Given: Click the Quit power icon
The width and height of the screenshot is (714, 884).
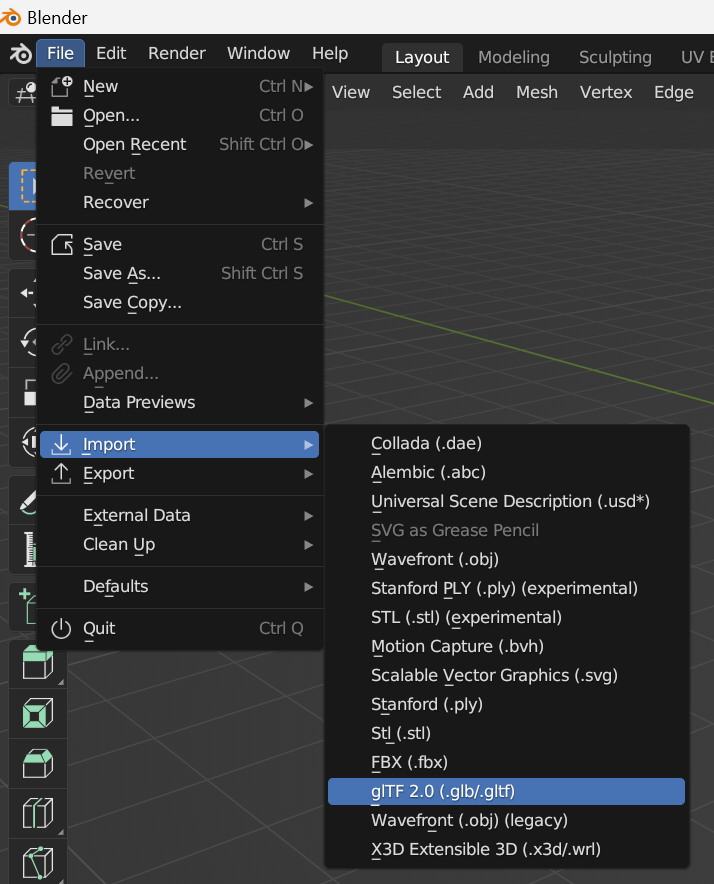Looking at the screenshot, I should tap(61, 629).
